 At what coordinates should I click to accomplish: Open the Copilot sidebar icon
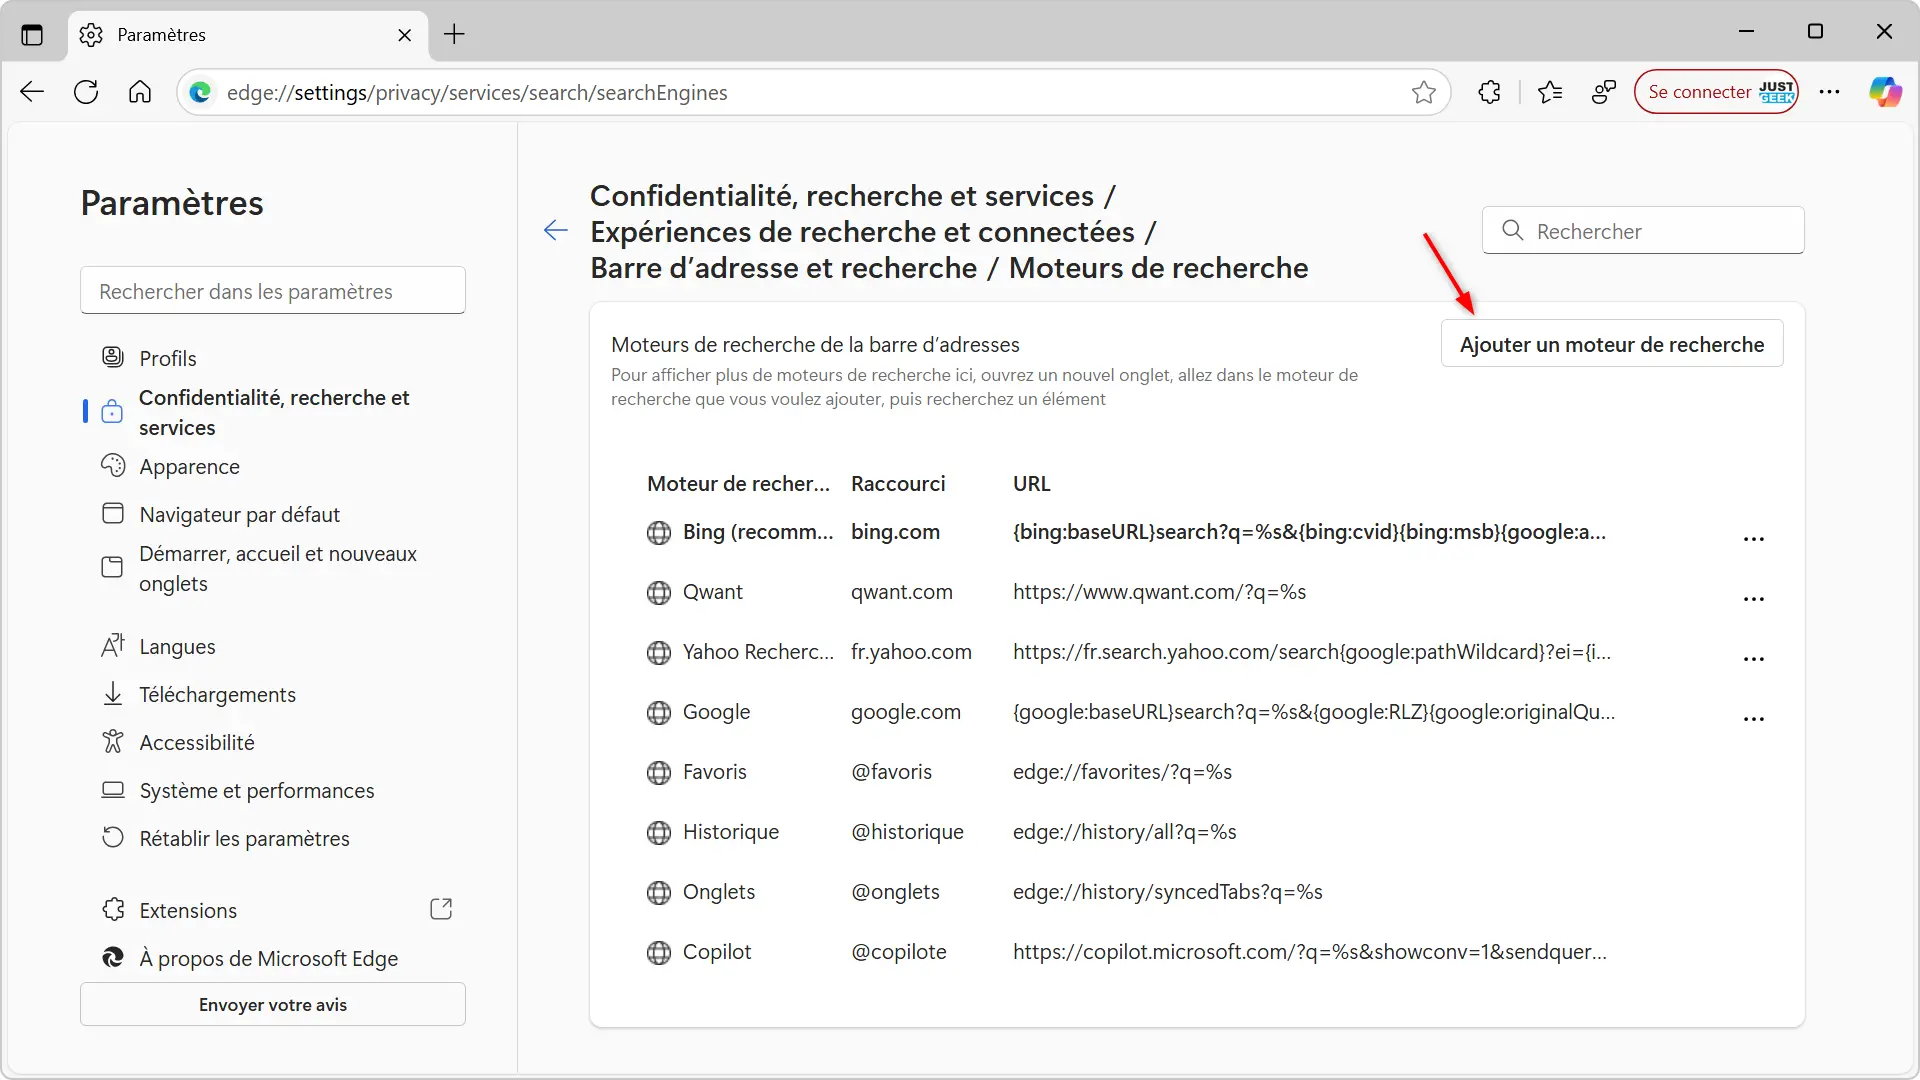tap(1886, 92)
